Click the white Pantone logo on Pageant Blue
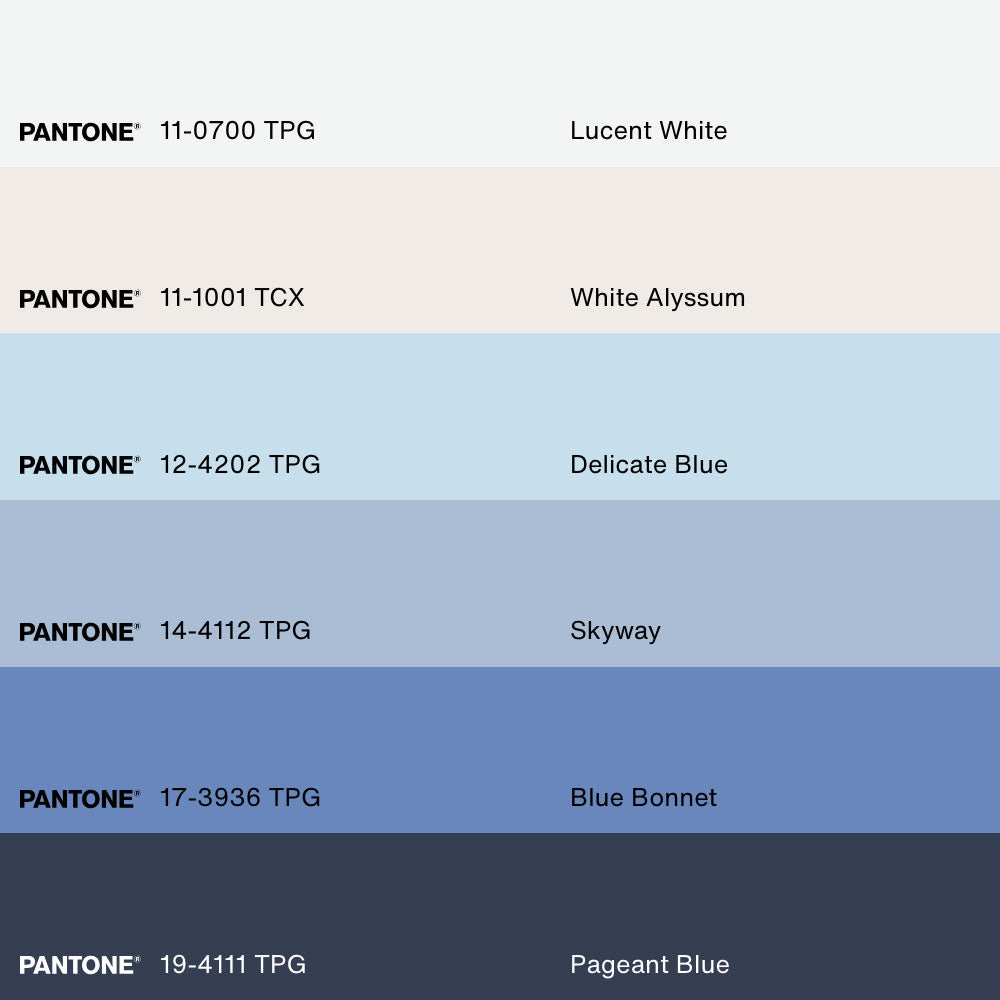Viewport: 1000px width, 1000px height. 79,965
